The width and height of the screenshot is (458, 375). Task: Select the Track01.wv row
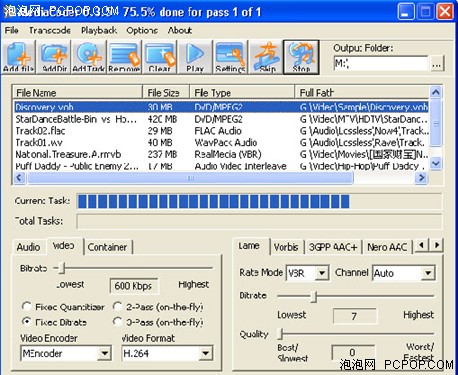click(x=221, y=143)
